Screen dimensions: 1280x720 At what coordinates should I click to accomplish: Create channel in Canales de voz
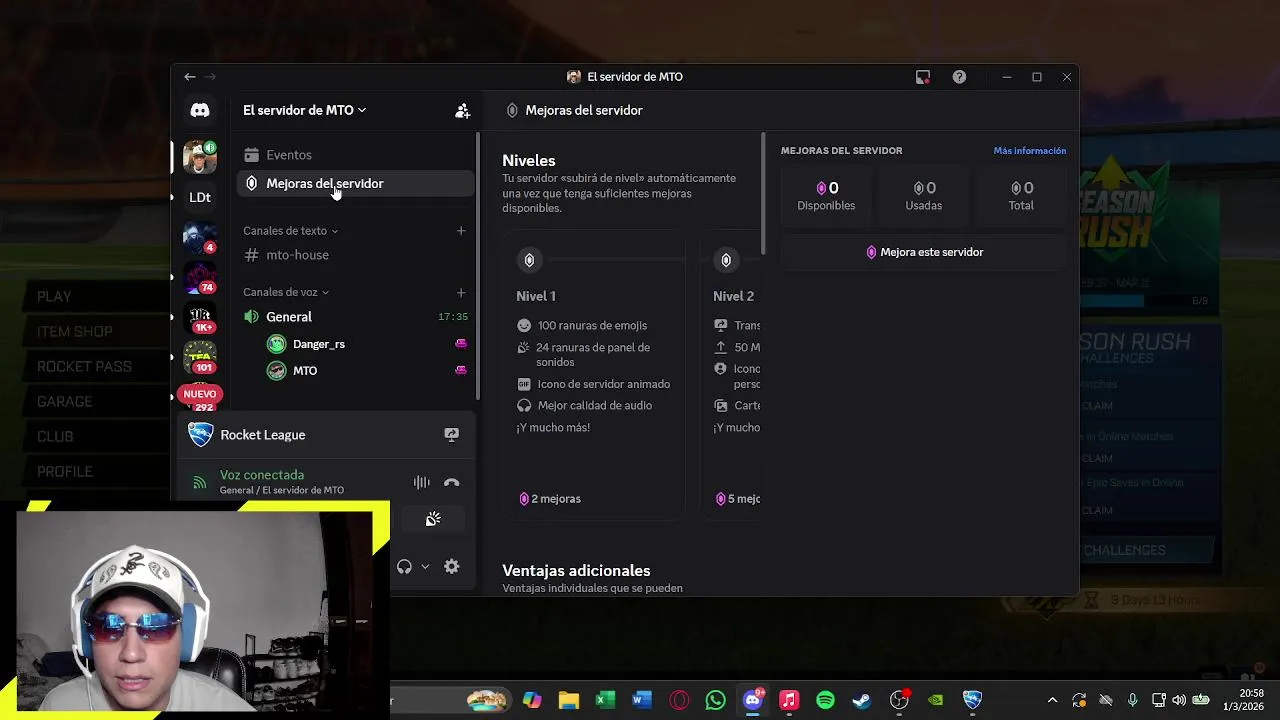[461, 292]
